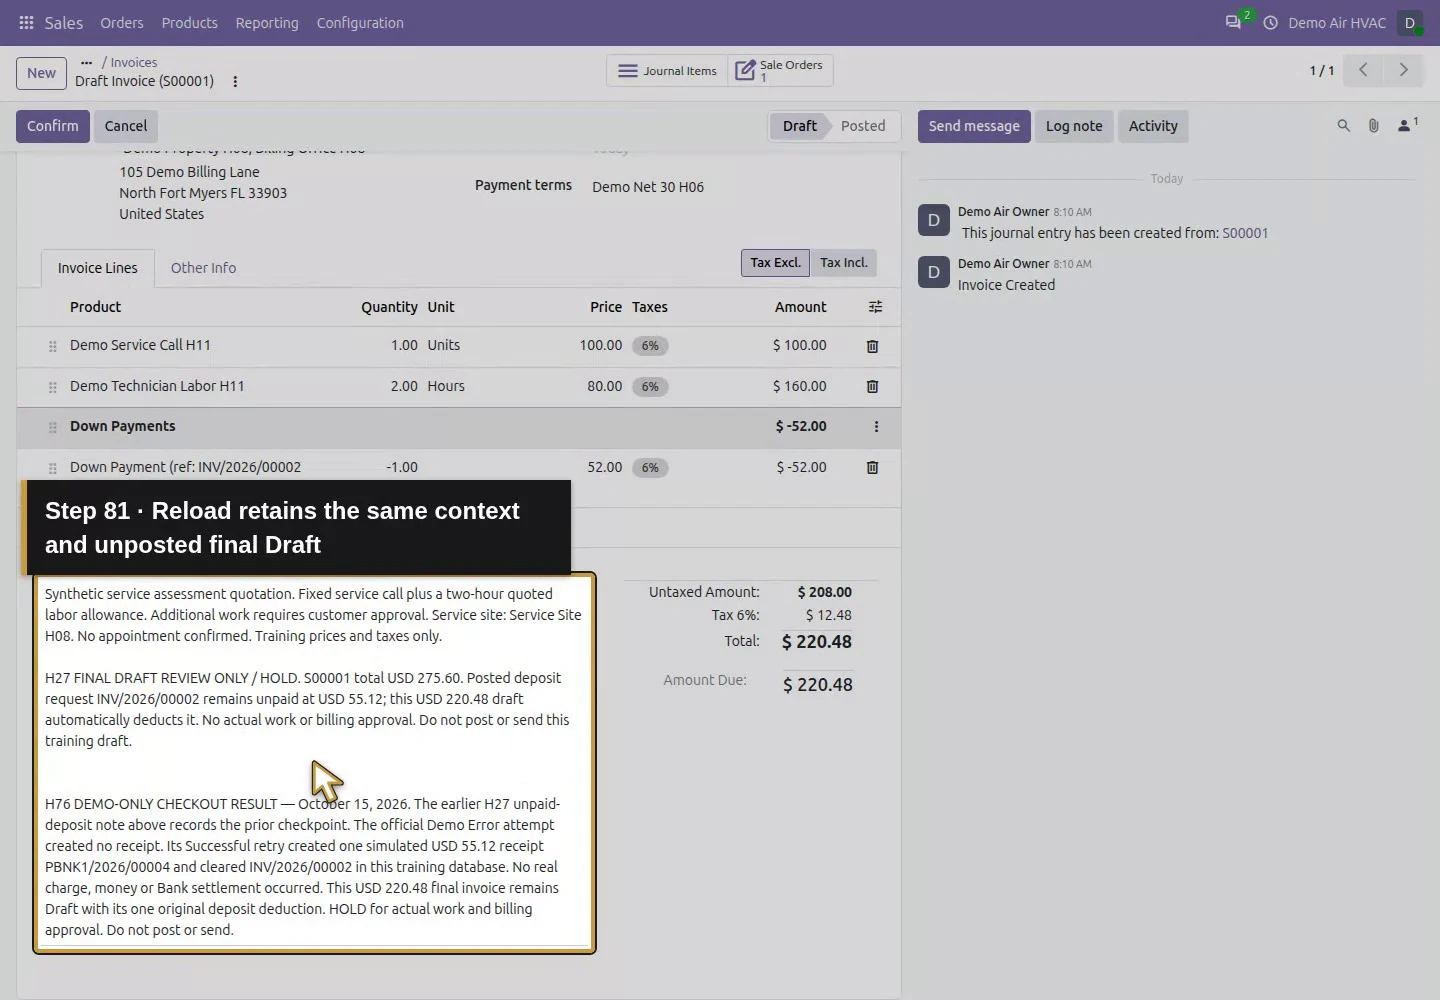The image size is (1440, 1000).
Task: Click the Cancel button
Action: coord(126,126)
